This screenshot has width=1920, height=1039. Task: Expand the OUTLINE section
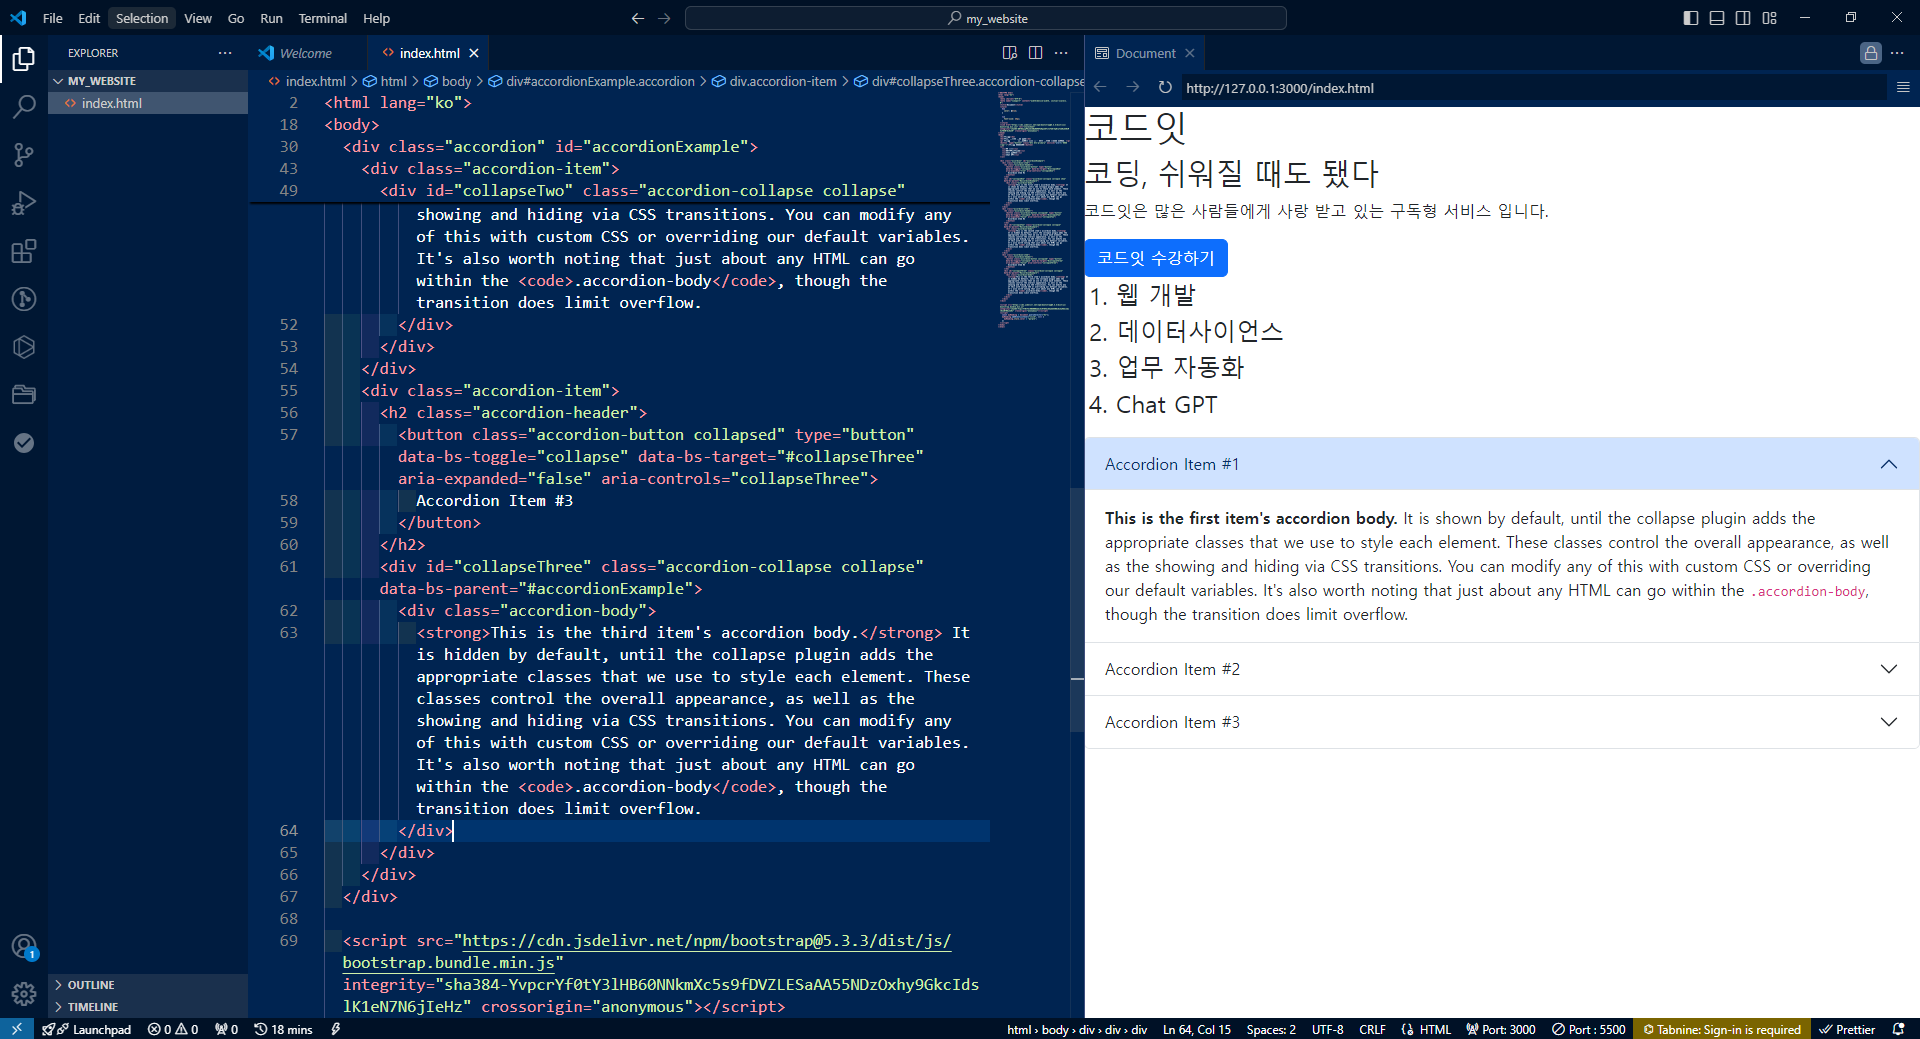coord(148,985)
